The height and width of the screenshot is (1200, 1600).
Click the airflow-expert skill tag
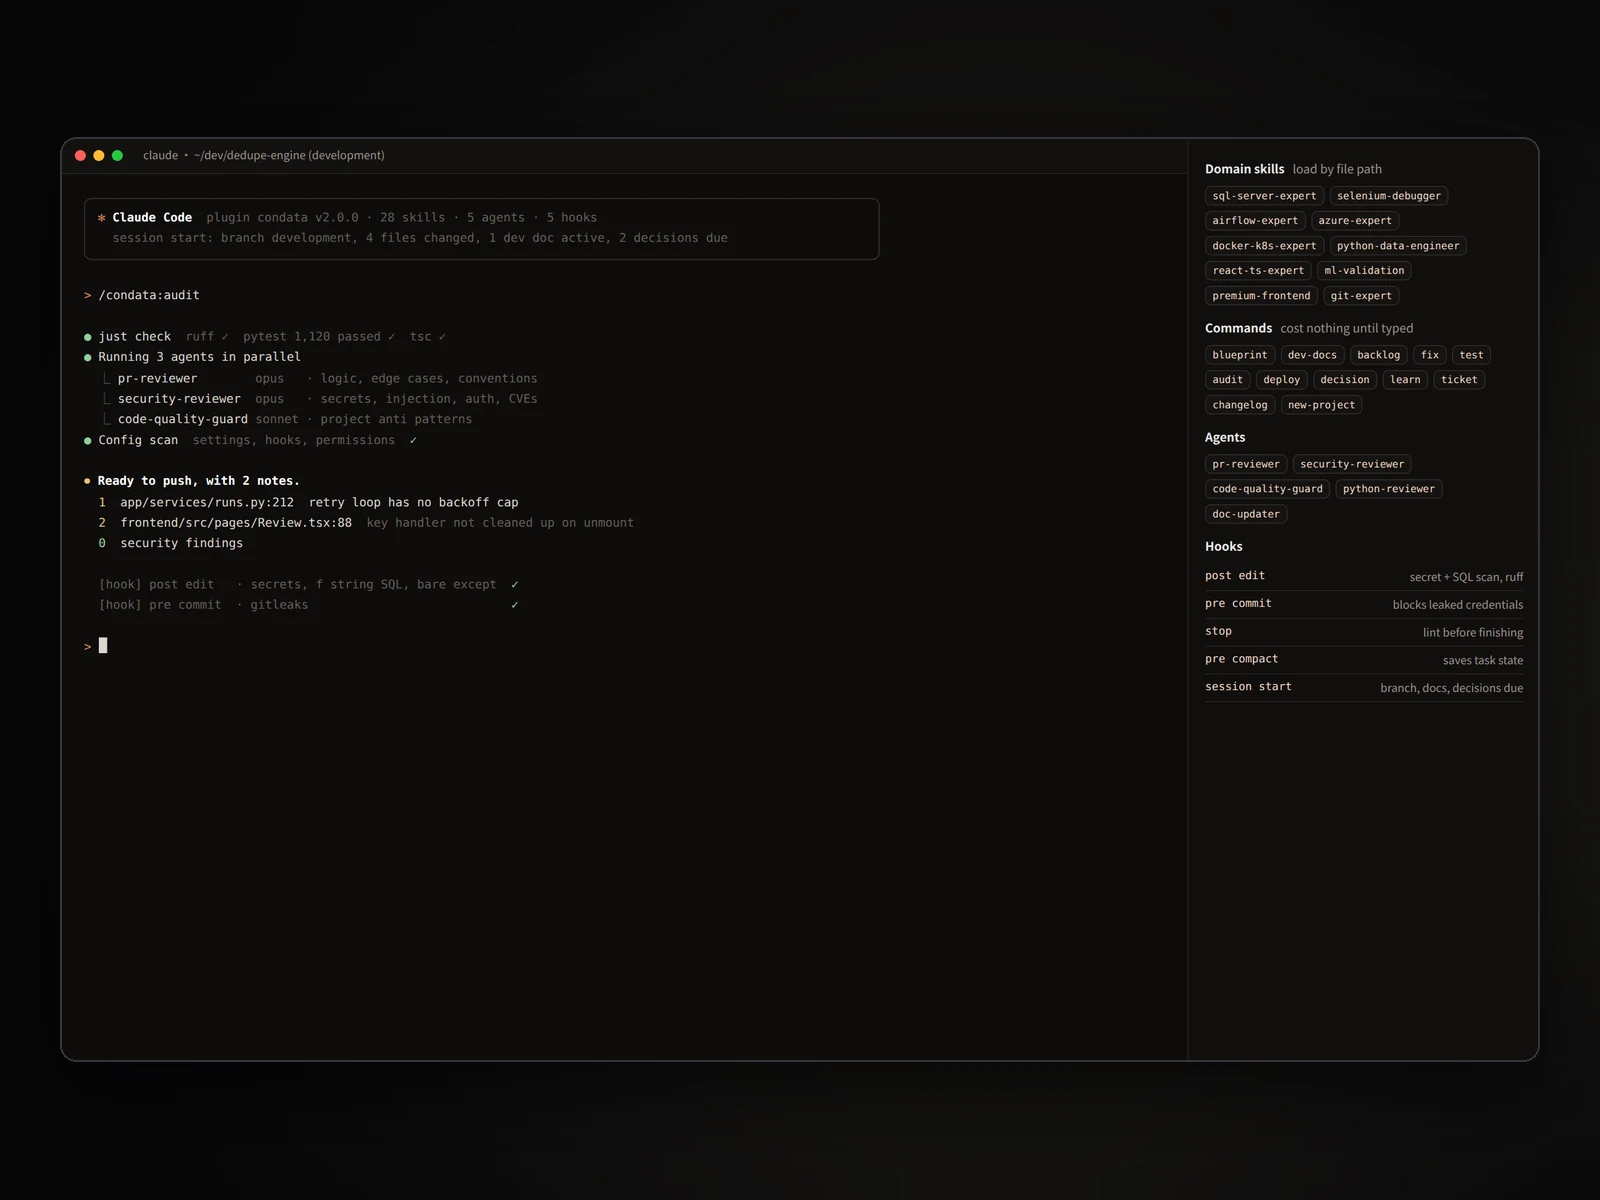click(x=1255, y=221)
